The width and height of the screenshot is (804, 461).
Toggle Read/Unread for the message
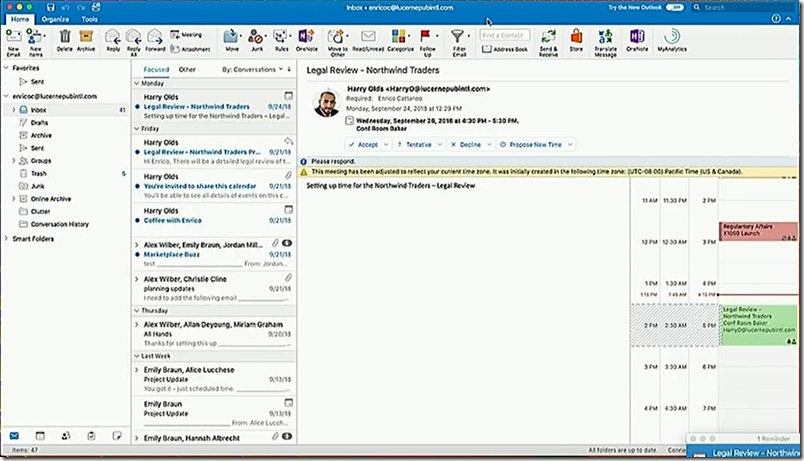point(368,41)
